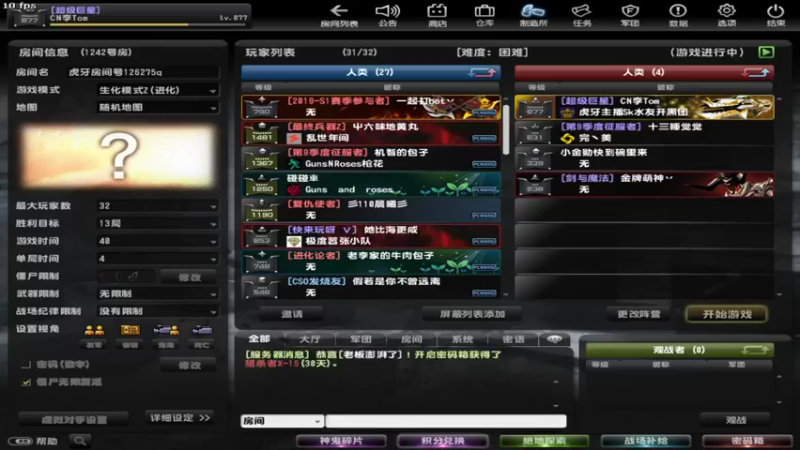Click the 邀请 invite button
This screenshot has width=800, height=450.
[x=292, y=314]
